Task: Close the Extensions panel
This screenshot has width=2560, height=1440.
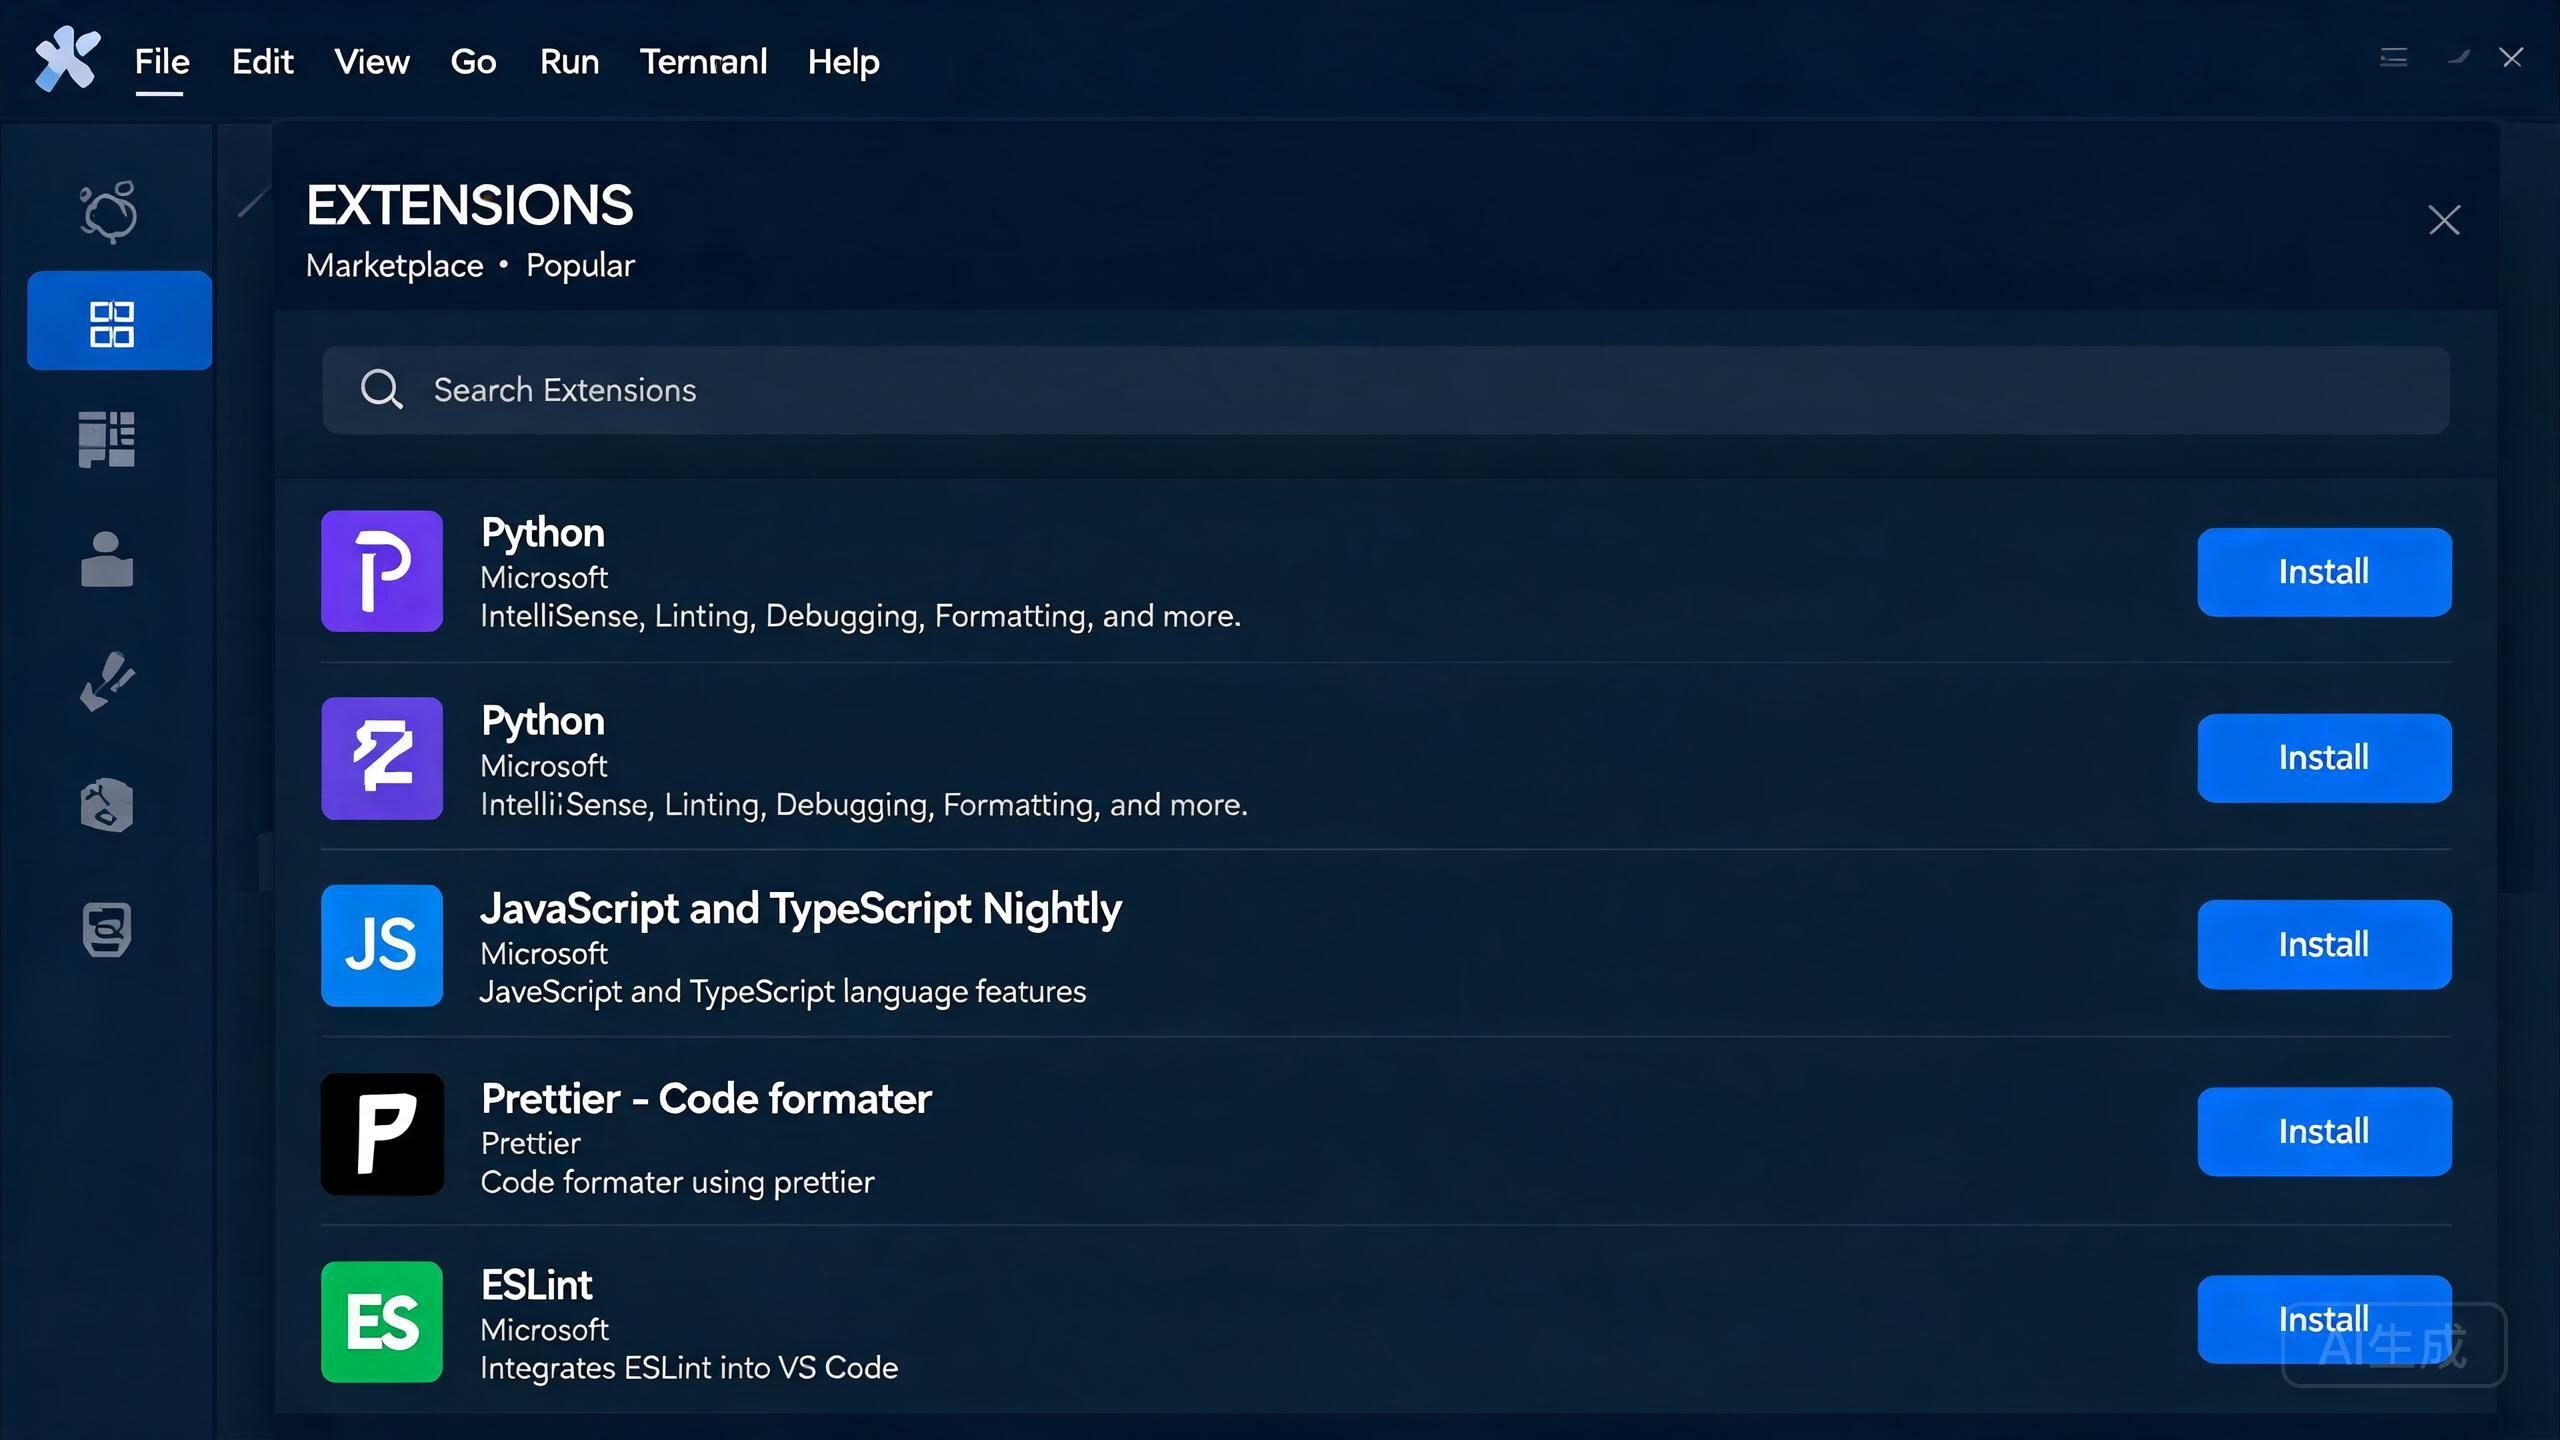Action: [2444, 220]
